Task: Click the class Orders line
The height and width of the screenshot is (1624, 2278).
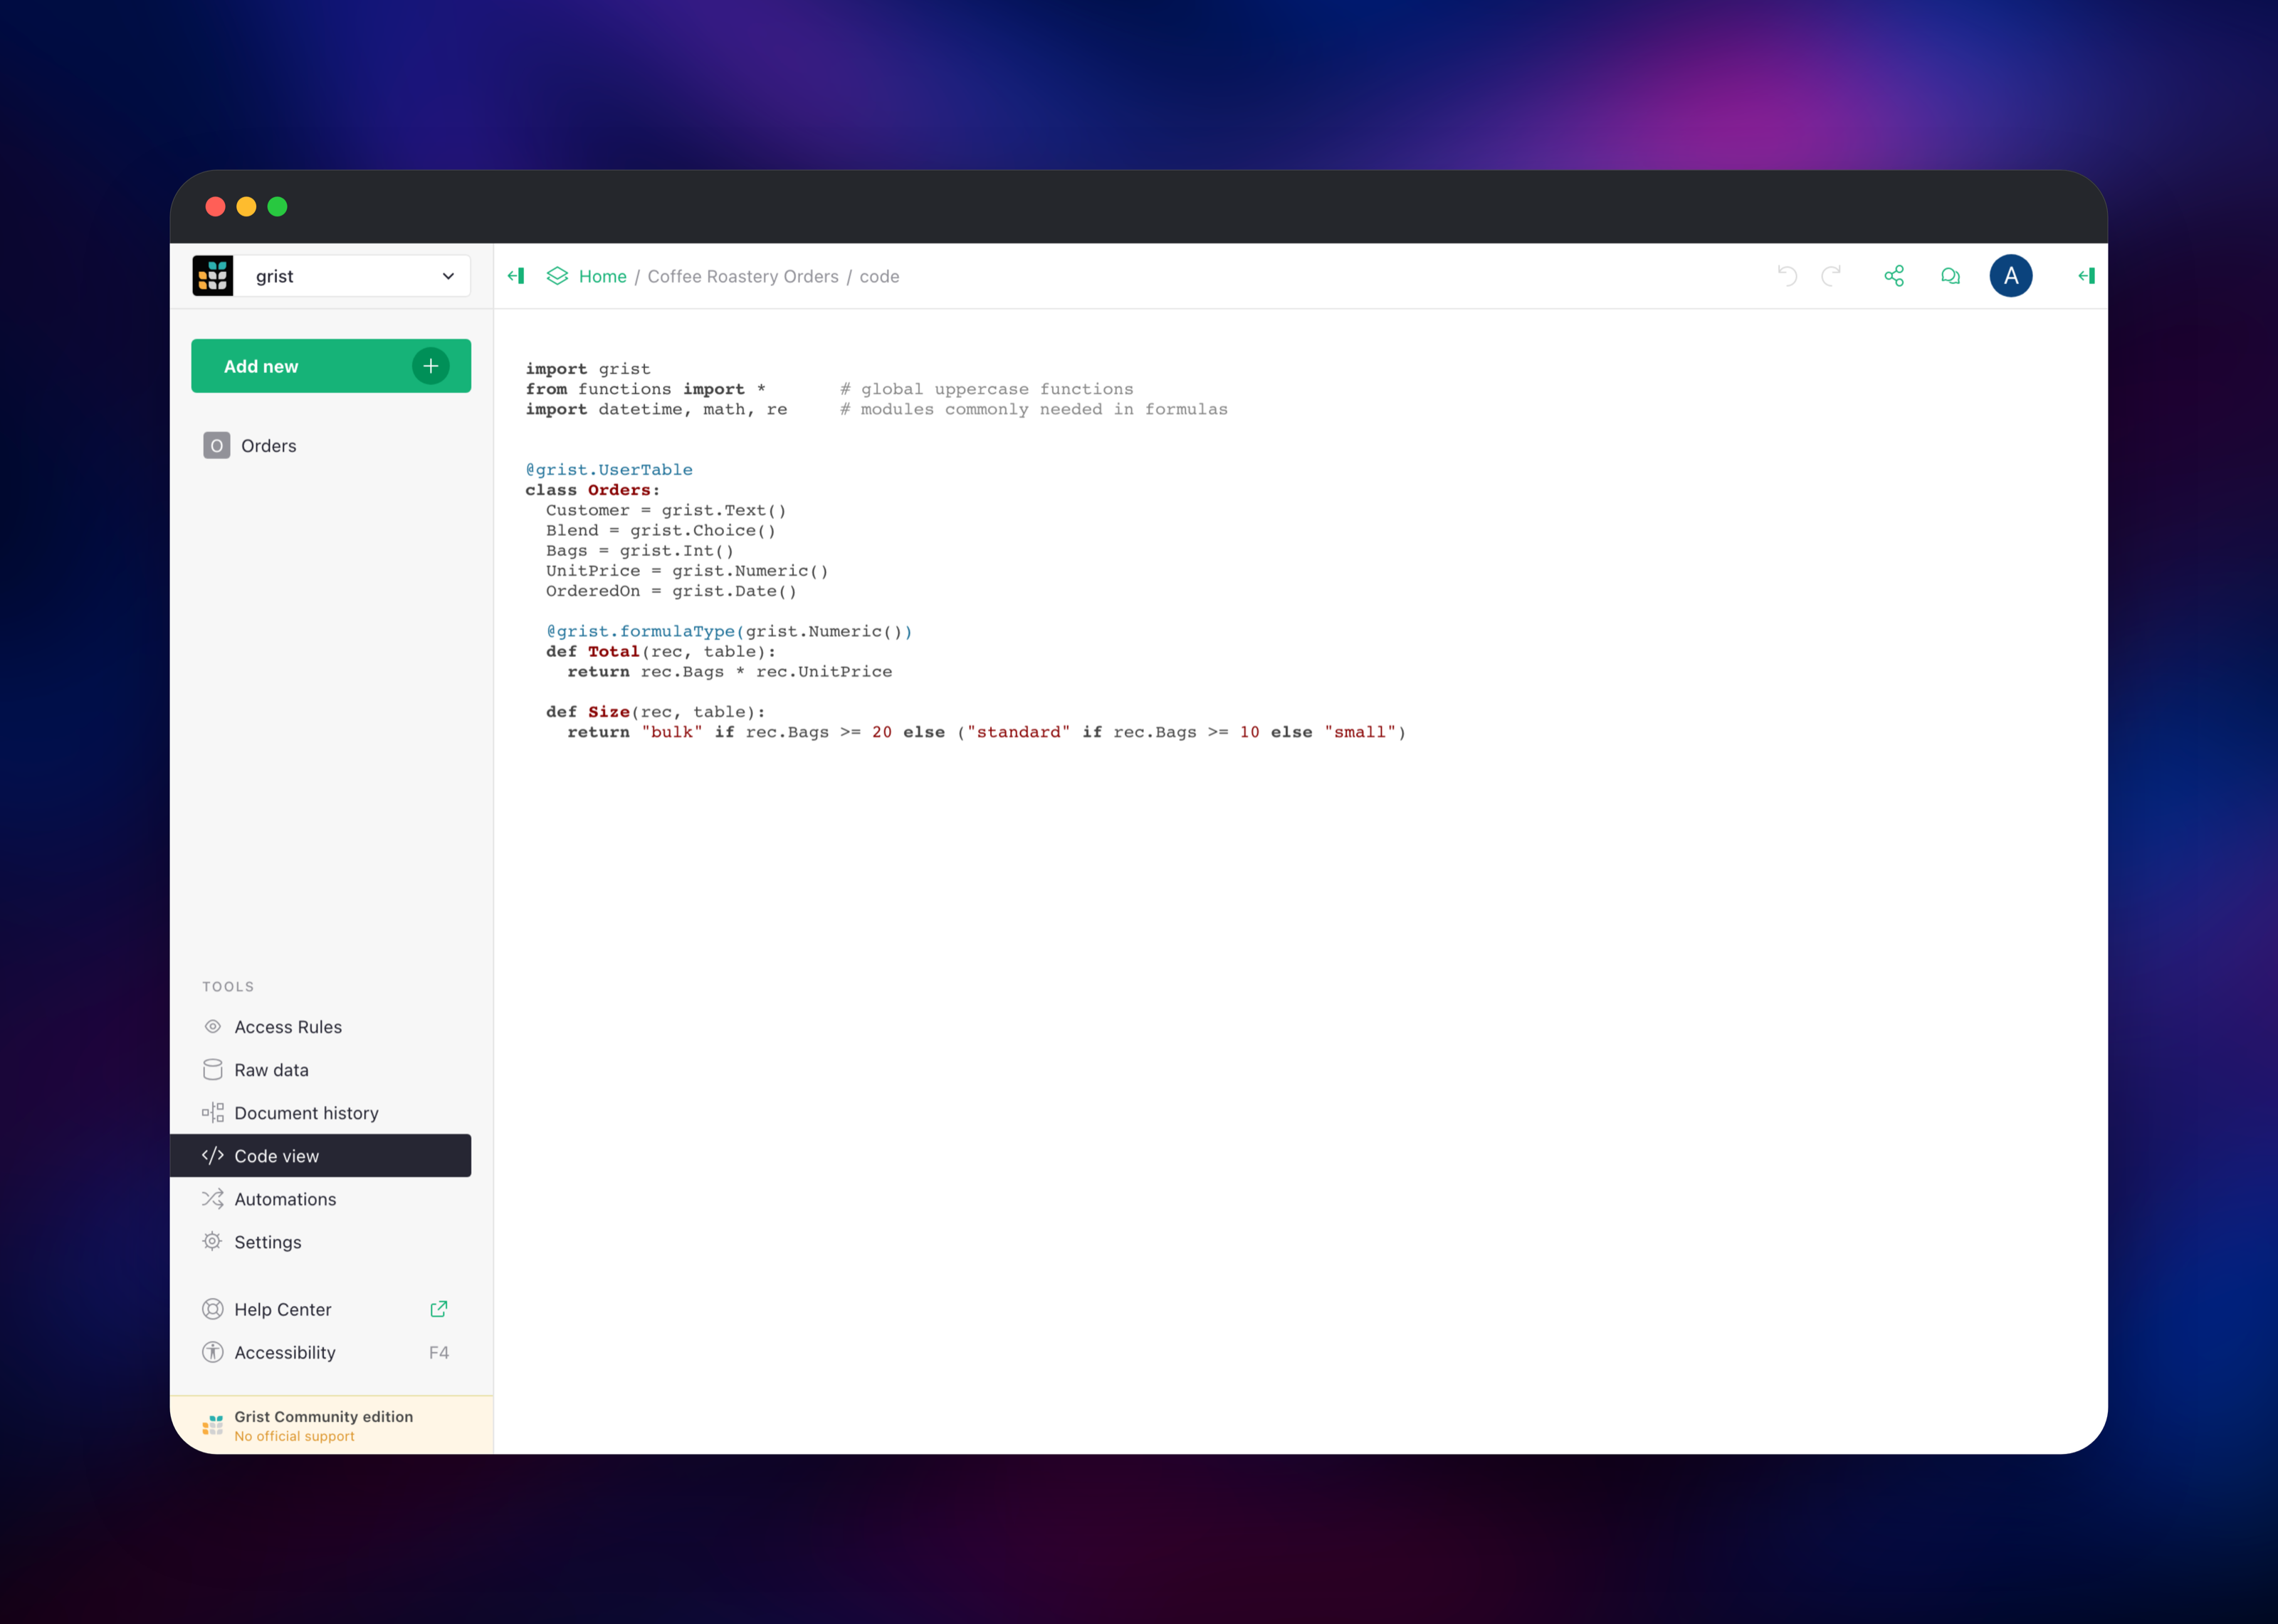Action: click(x=593, y=490)
